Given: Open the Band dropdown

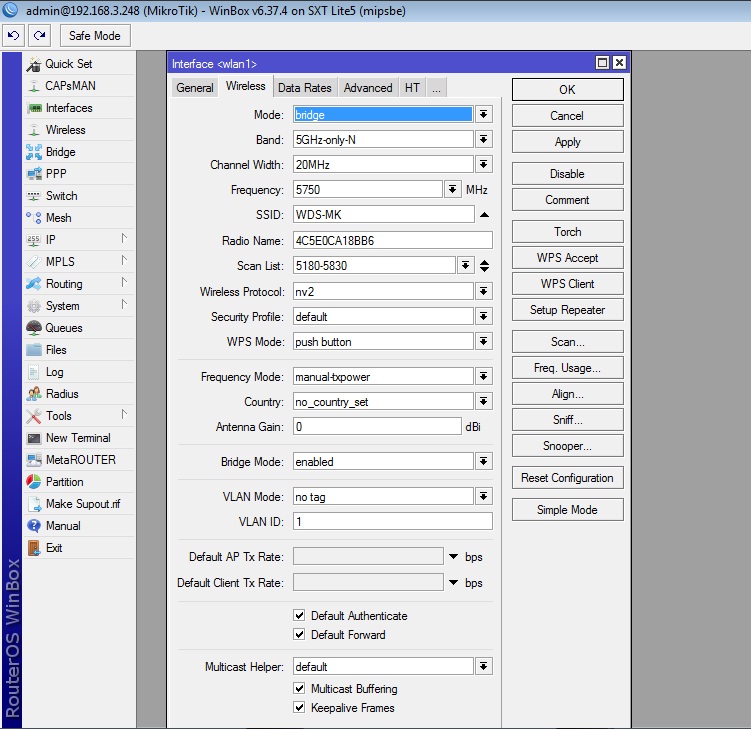Looking at the screenshot, I should [484, 139].
